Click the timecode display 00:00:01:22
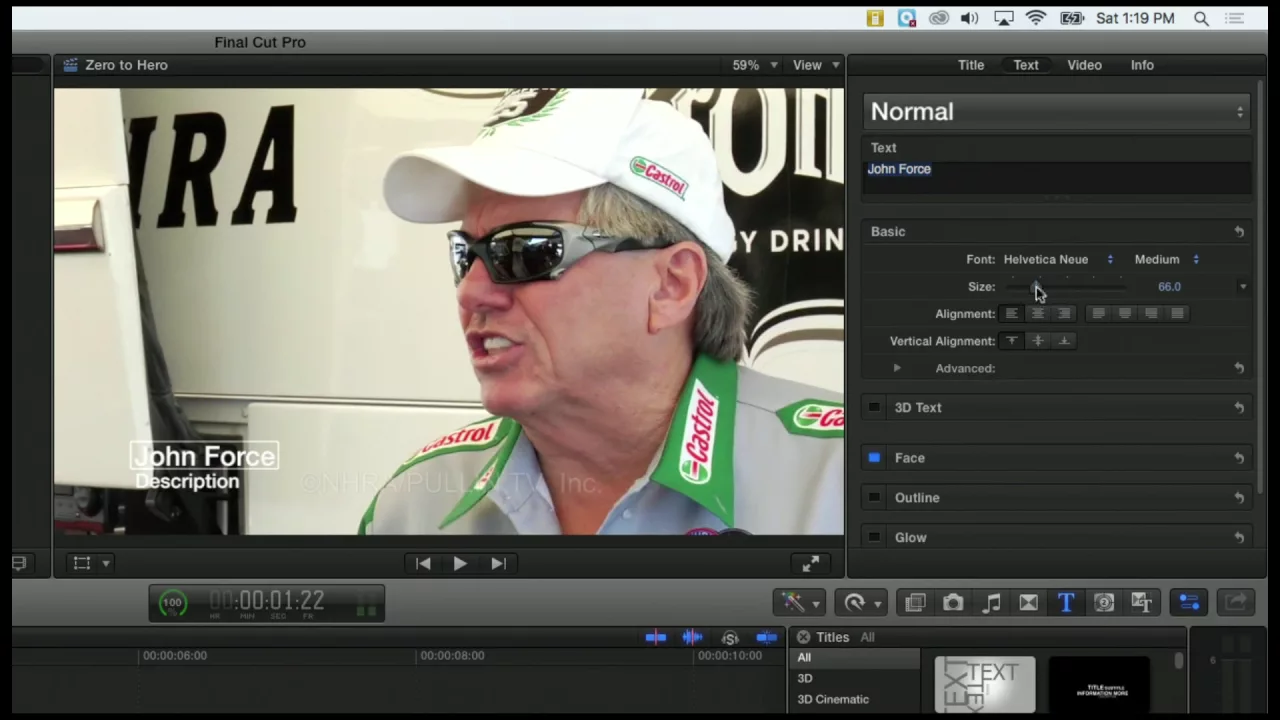This screenshot has height=720, width=1280. point(267,602)
